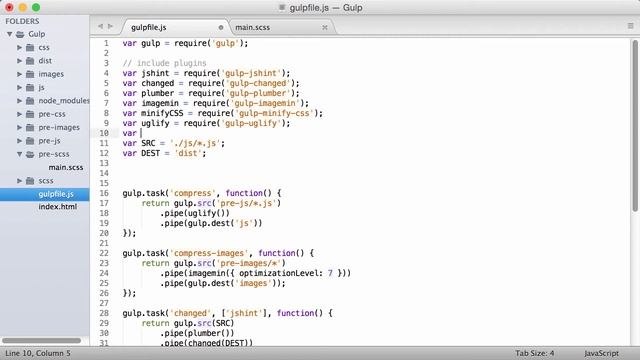Viewport: 640px width, 360px height.
Task: Click the node_modules folder icon
Action: pos(30,101)
